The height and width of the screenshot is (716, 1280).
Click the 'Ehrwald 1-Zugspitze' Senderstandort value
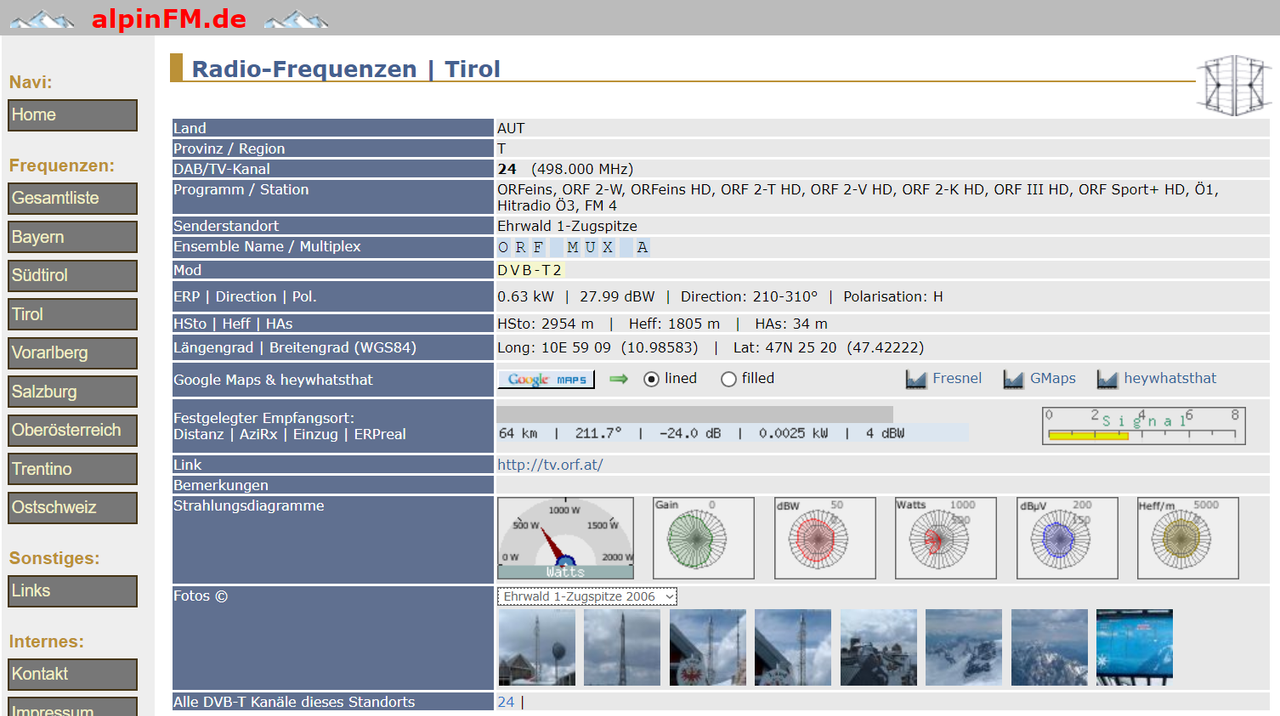pos(567,226)
